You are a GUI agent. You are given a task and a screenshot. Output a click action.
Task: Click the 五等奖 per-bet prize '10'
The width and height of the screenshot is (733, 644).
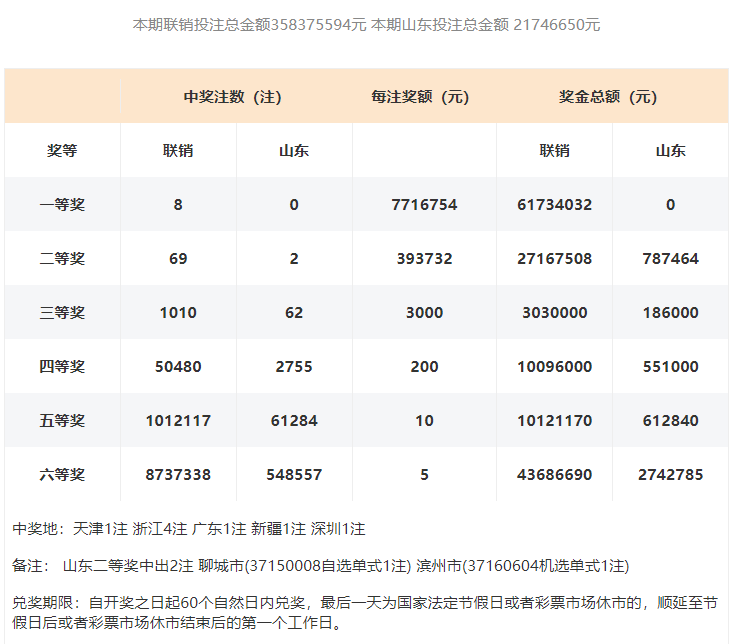(424, 421)
